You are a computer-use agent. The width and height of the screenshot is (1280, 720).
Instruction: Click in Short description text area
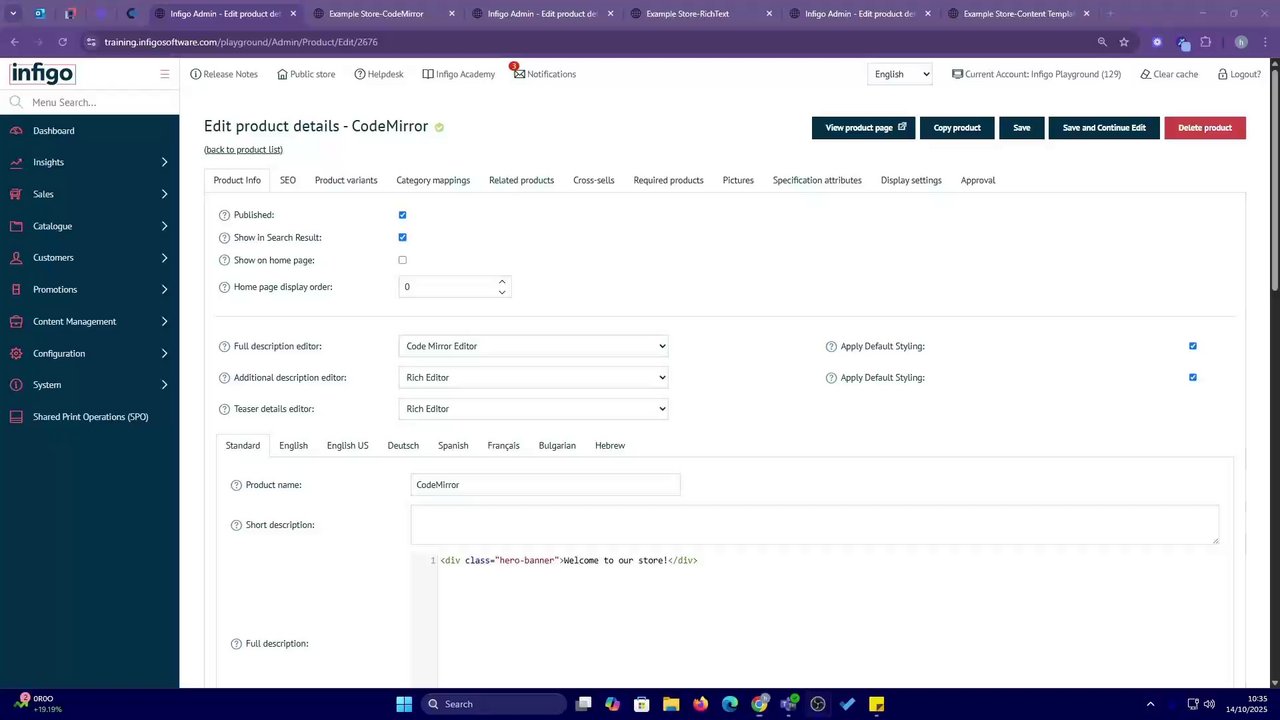tap(815, 525)
